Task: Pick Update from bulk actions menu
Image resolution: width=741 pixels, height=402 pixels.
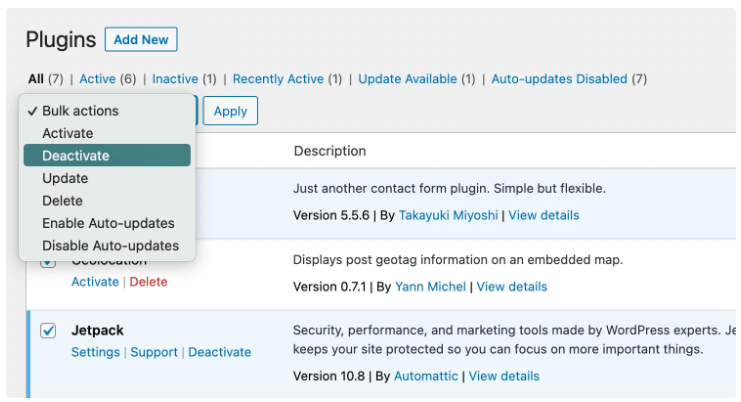Action: [x=65, y=178]
